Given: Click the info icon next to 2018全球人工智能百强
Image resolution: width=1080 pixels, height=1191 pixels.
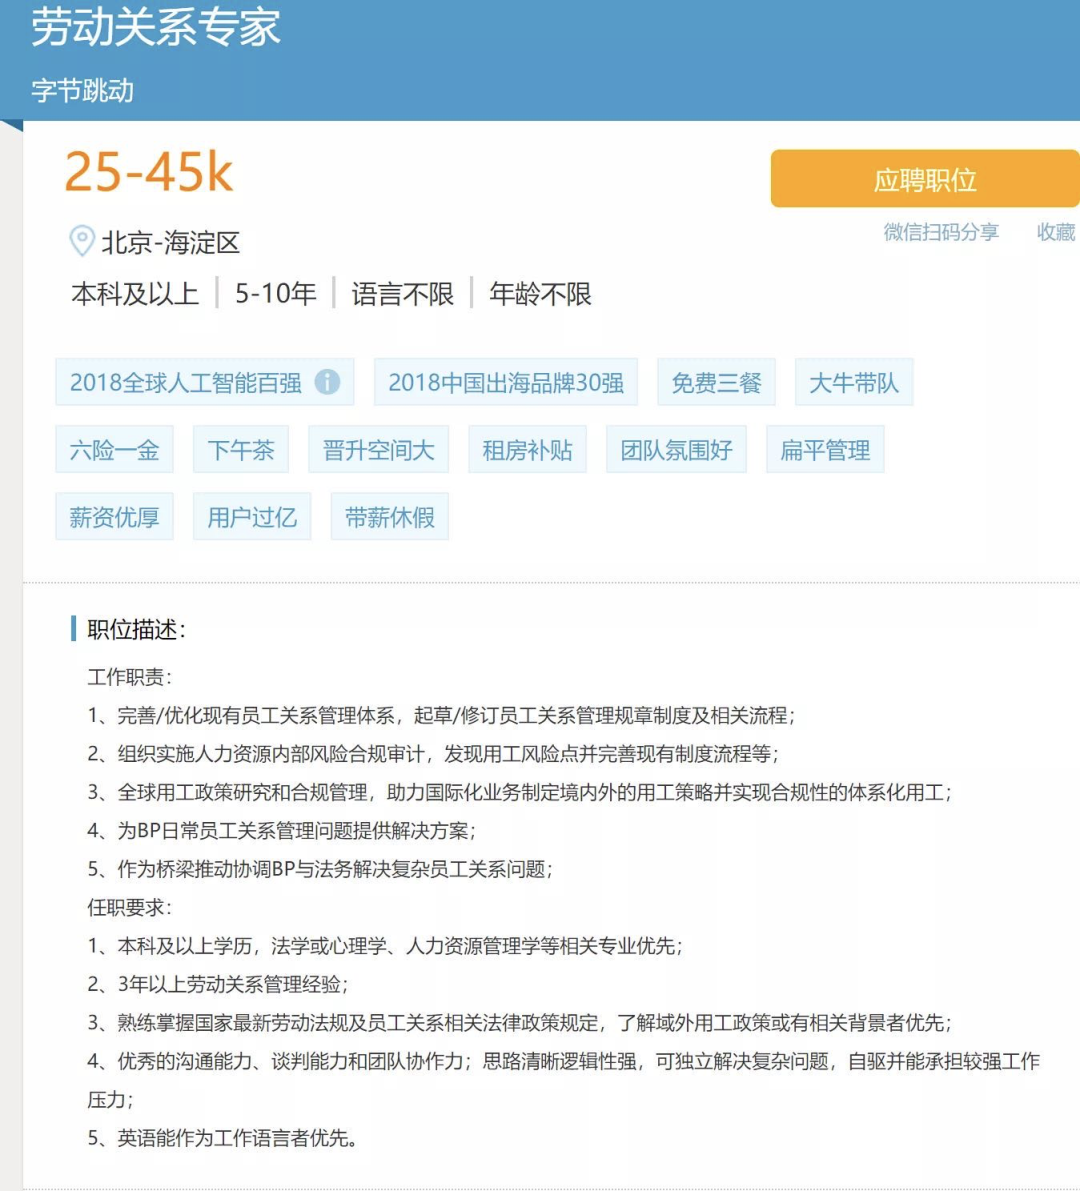Looking at the screenshot, I should (x=328, y=381).
